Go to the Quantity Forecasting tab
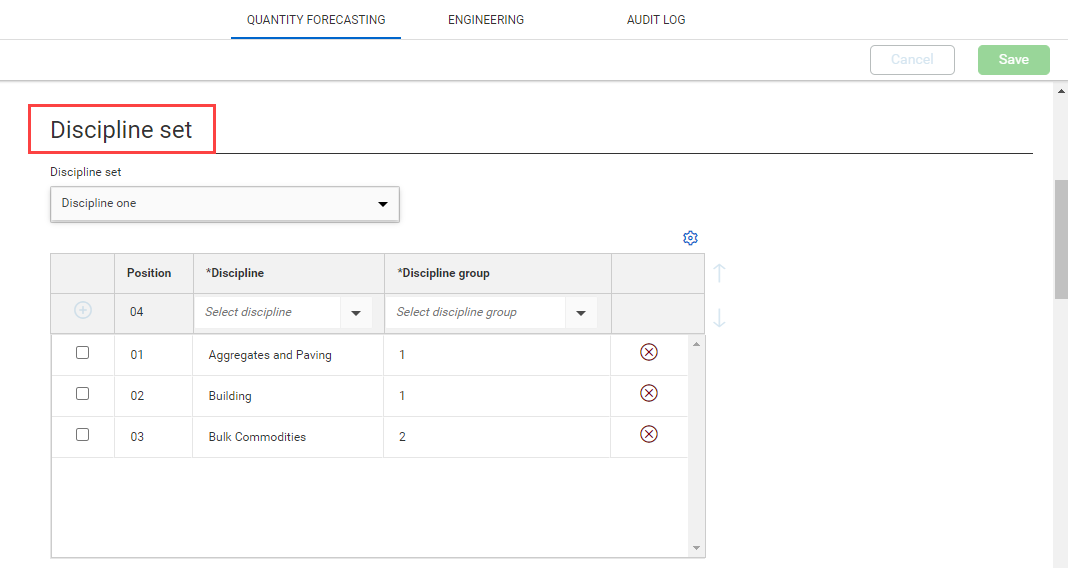Image resolution: width=1068 pixels, height=568 pixels. click(316, 20)
